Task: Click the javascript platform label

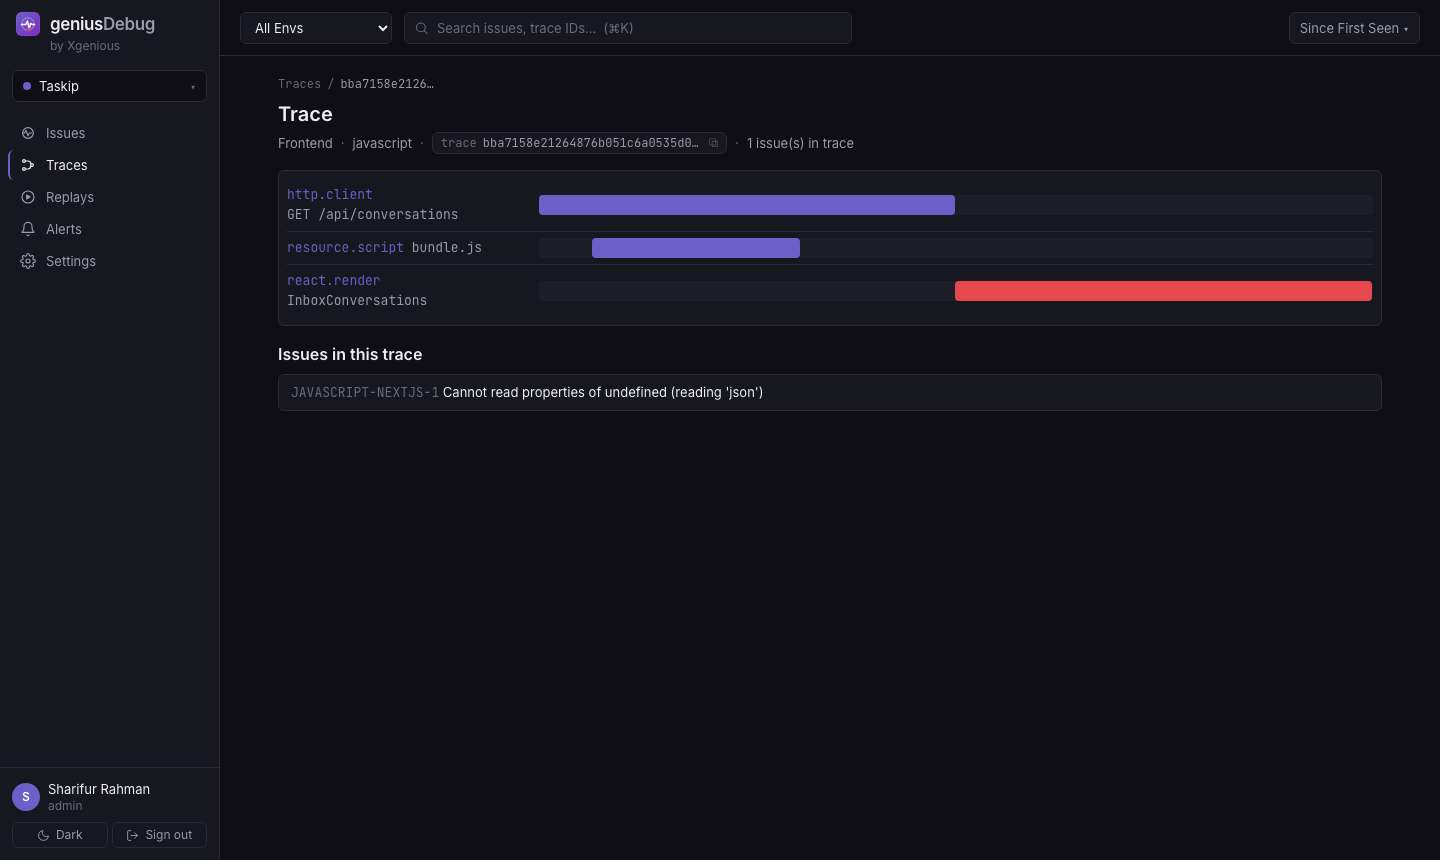Action: pos(382,143)
